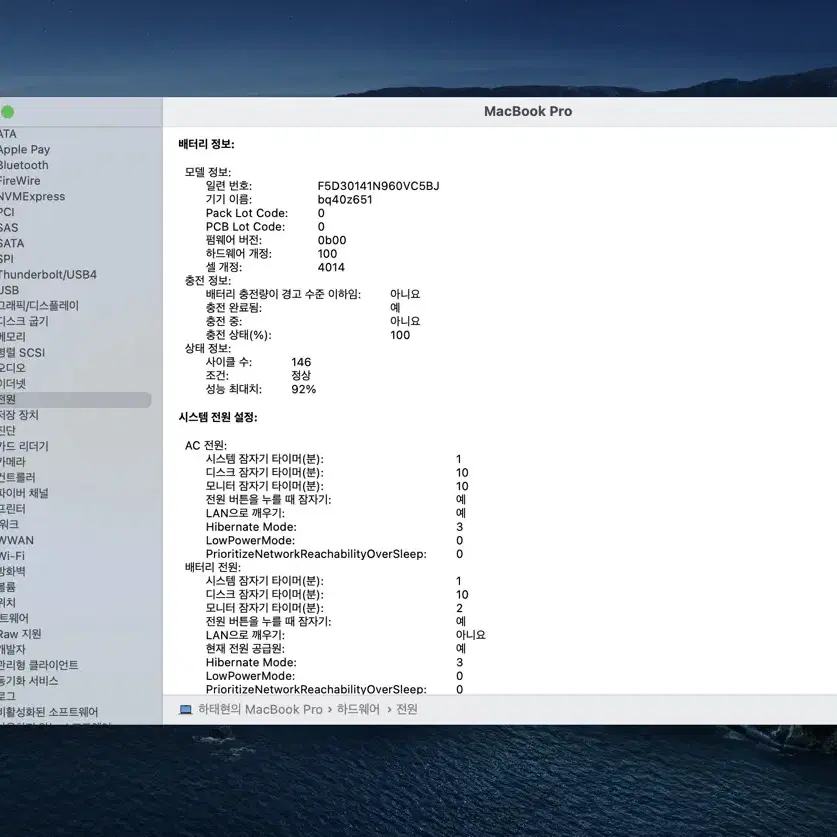Click the 현재 전원 공급원 label
This screenshot has height=837, width=837.
click(x=246, y=649)
